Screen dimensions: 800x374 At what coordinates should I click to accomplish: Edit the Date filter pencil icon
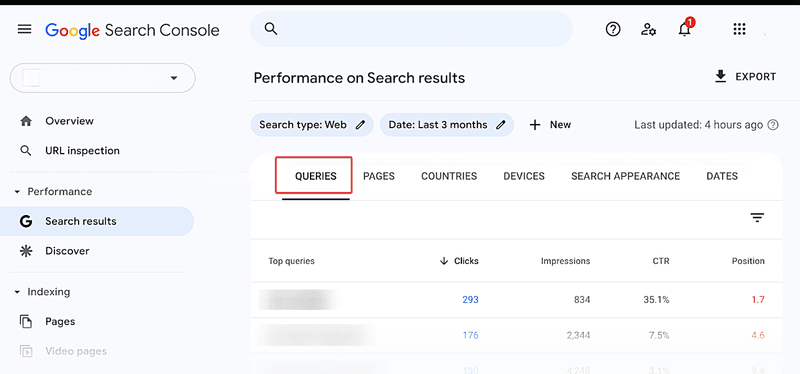[501, 125]
